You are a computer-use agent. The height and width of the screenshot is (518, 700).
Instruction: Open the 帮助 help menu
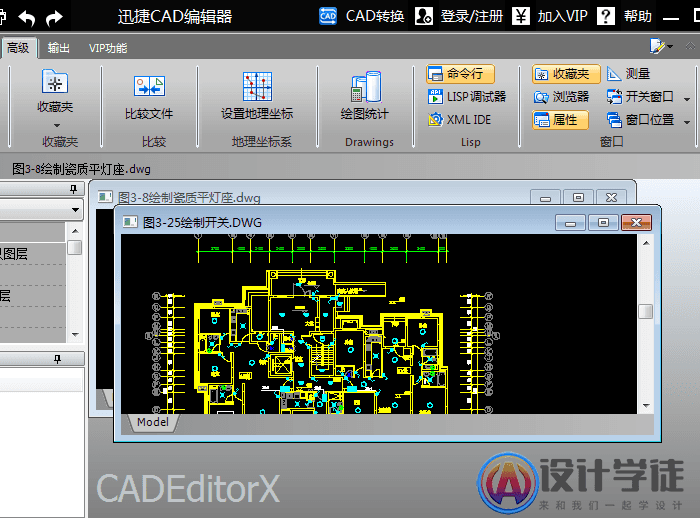(x=625, y=16)
